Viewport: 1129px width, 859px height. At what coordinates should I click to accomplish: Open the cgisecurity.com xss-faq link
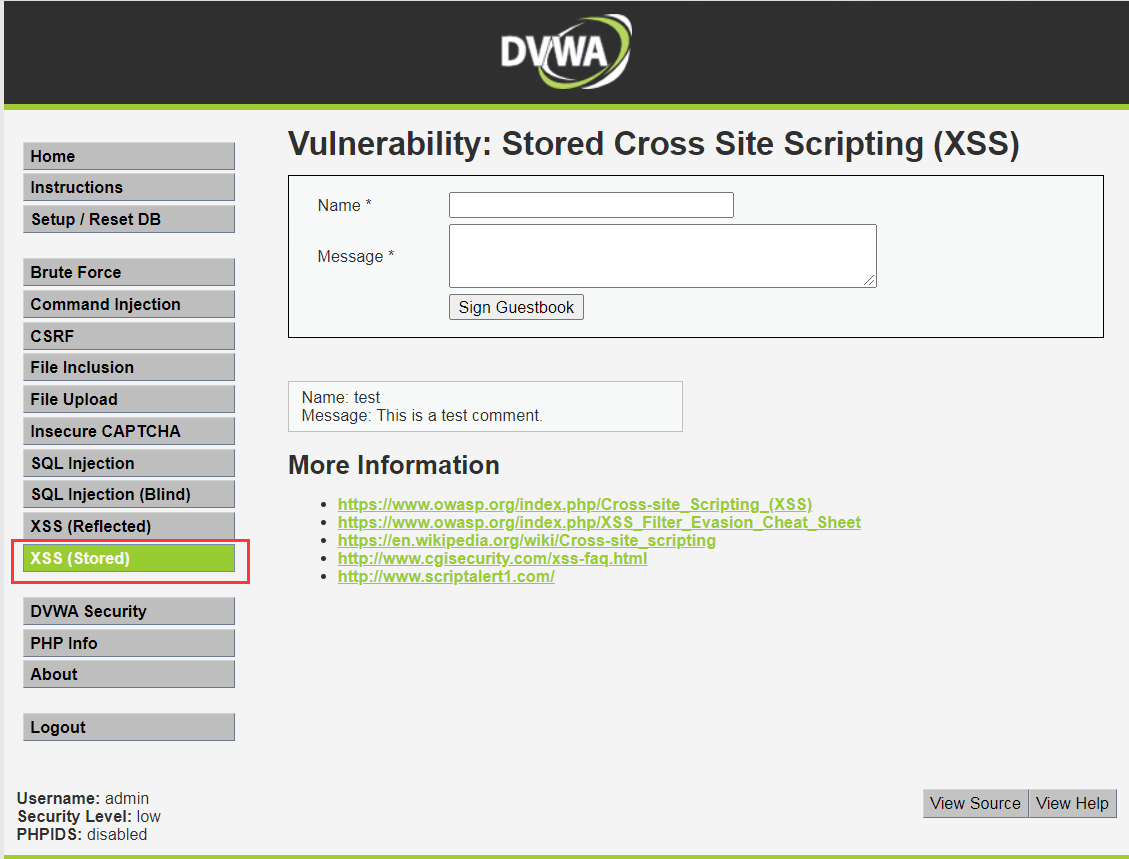point(492,558)
